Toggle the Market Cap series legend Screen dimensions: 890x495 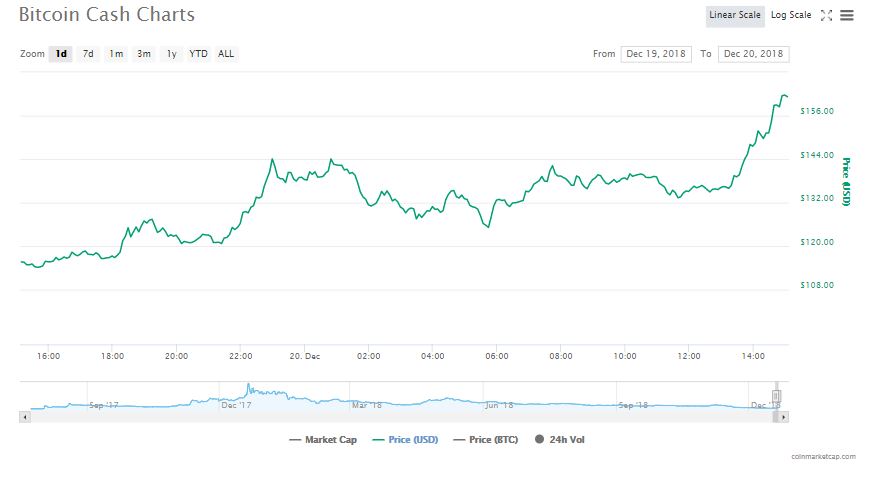click(x=323, y=439)
